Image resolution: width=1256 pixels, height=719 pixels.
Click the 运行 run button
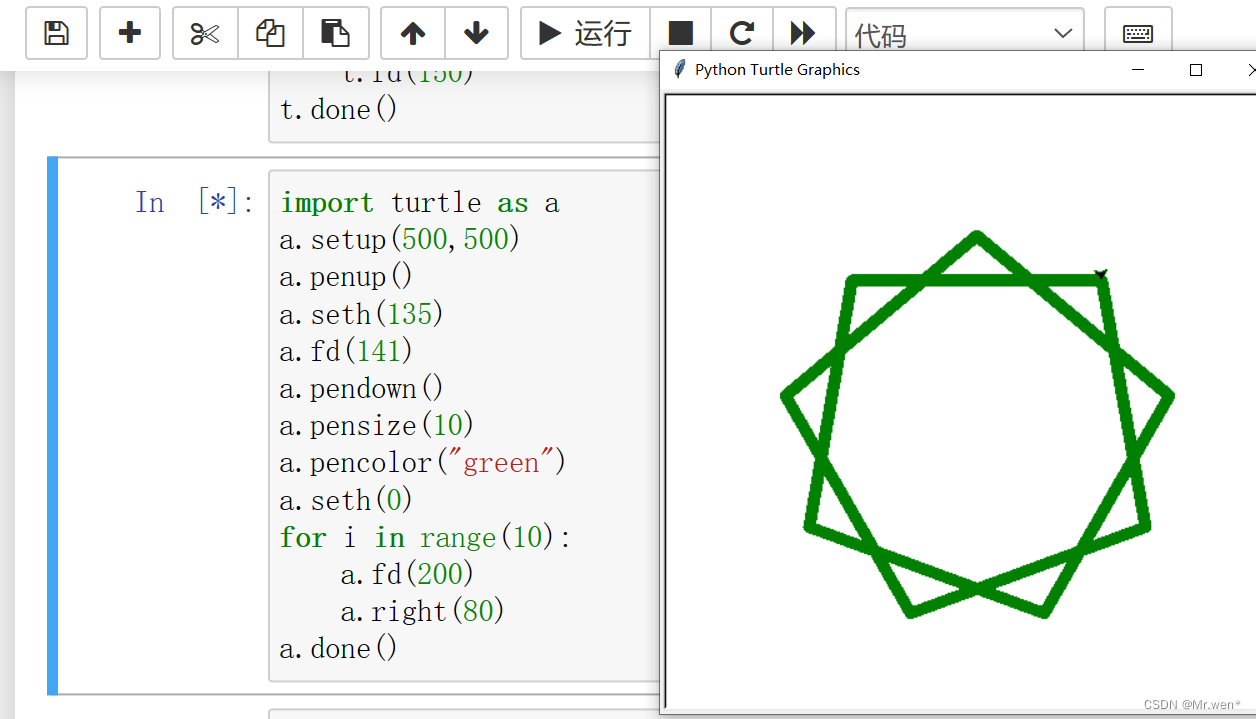pyautogui.click(x=584, y=33)
